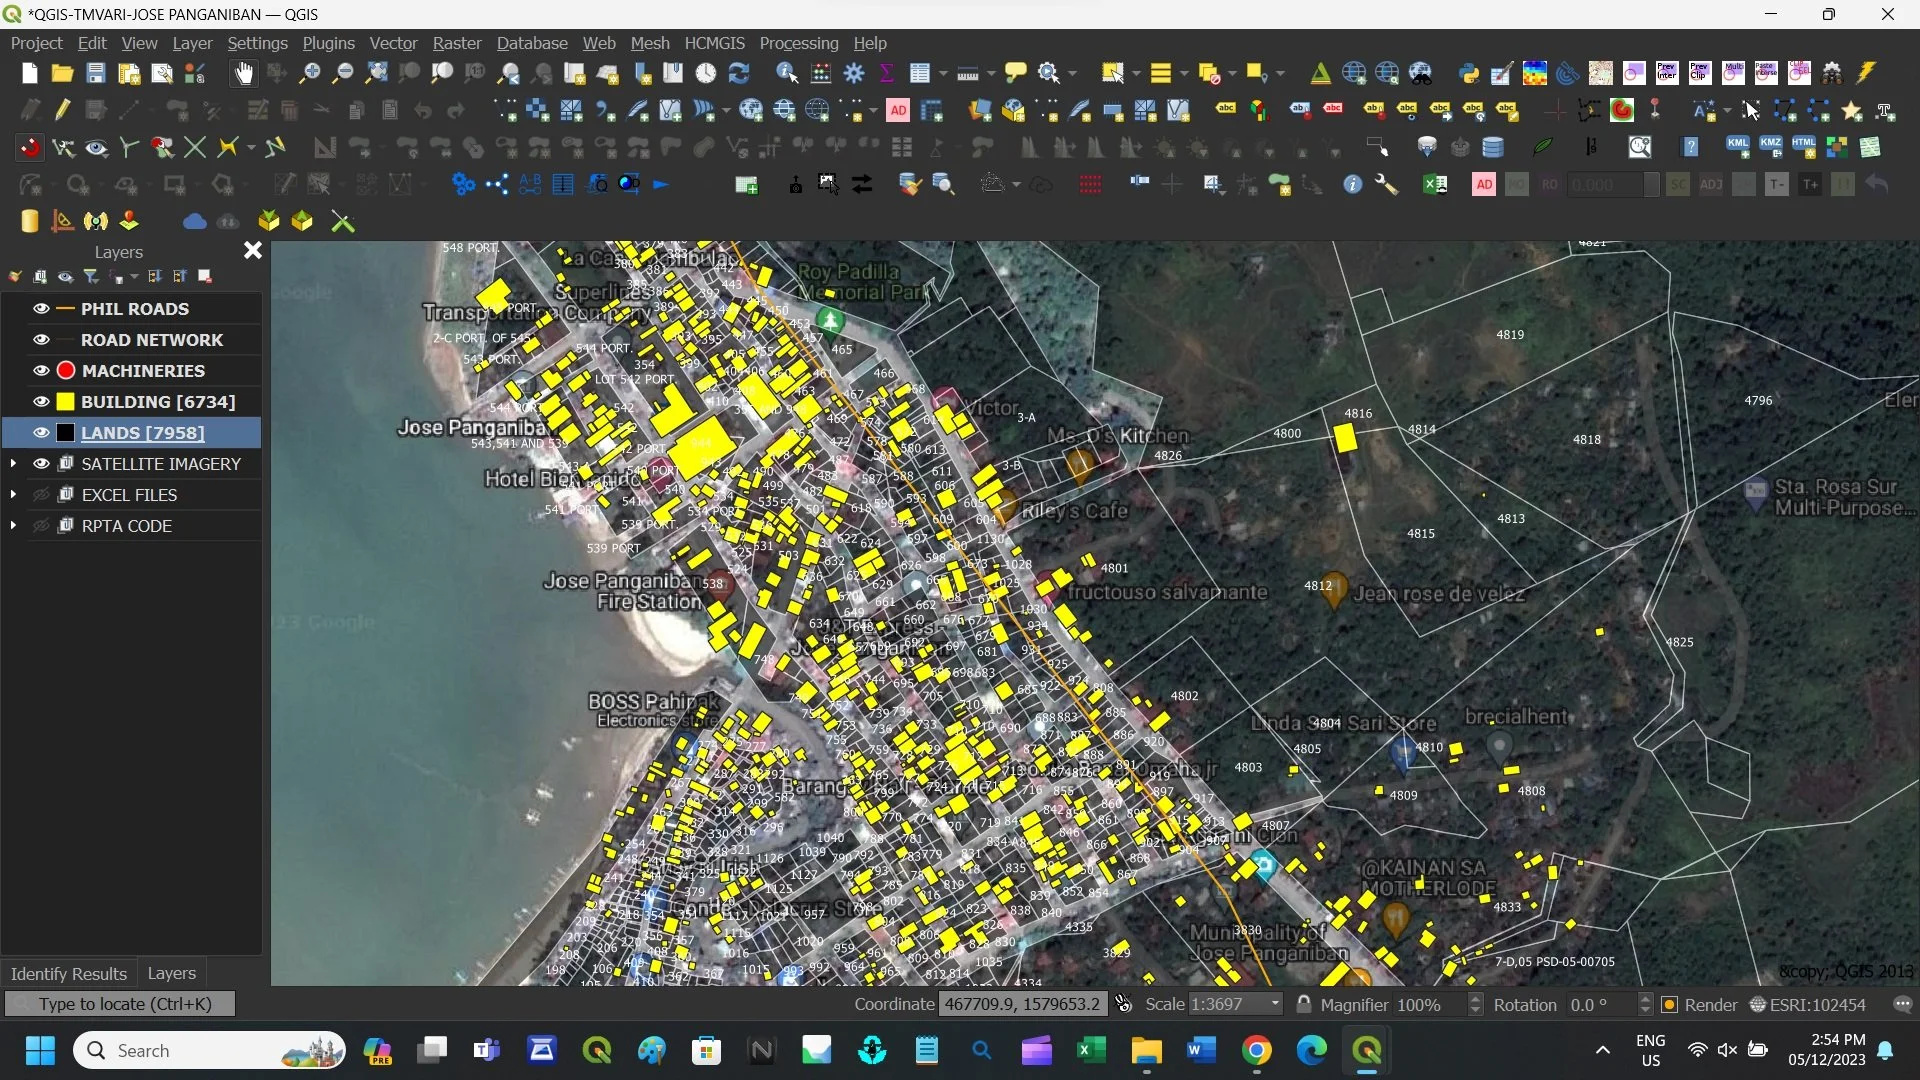
Task: Expand the RPTA CODE group
Action: point(13,526)
